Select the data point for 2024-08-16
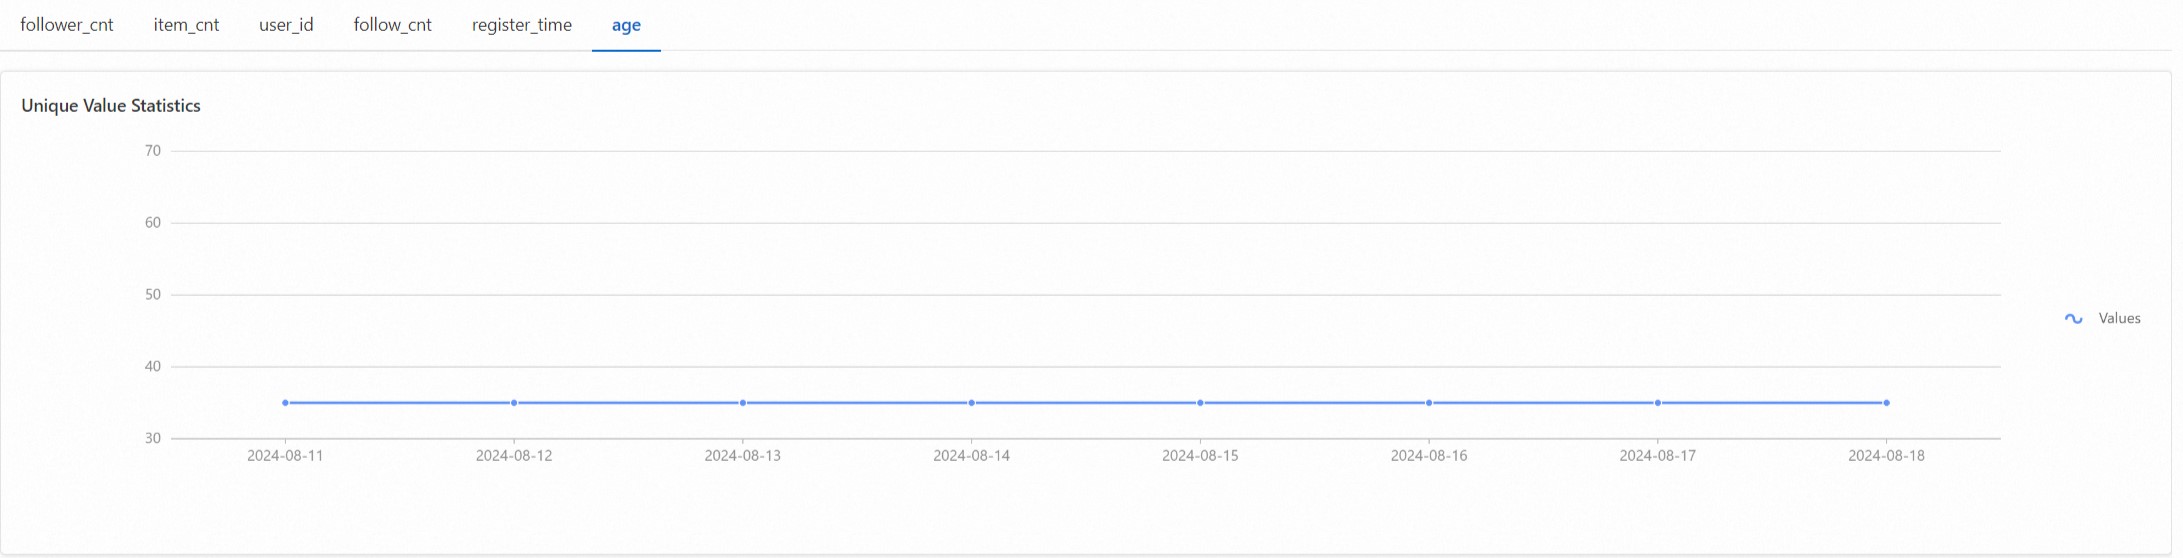This screenshot has width=2183, height=558. pos(1429,403)
